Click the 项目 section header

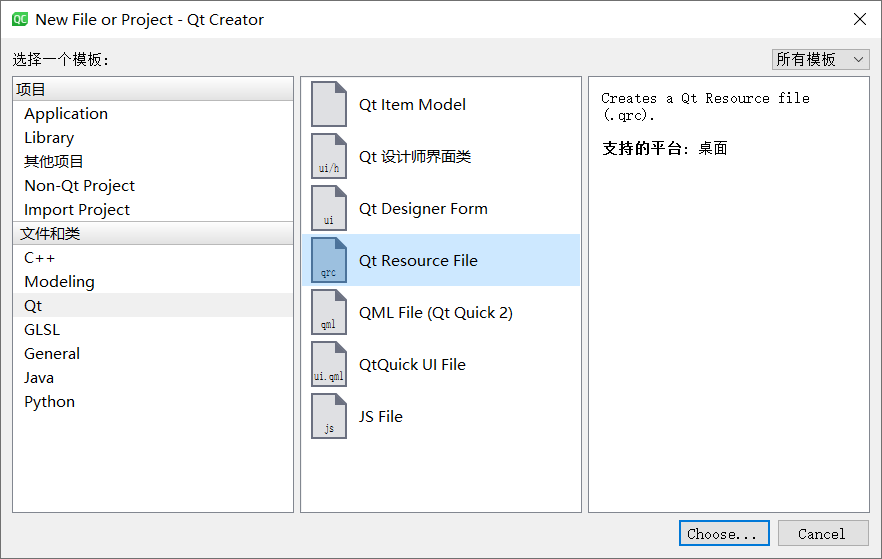pyautogui.click(x=152, y=89)
